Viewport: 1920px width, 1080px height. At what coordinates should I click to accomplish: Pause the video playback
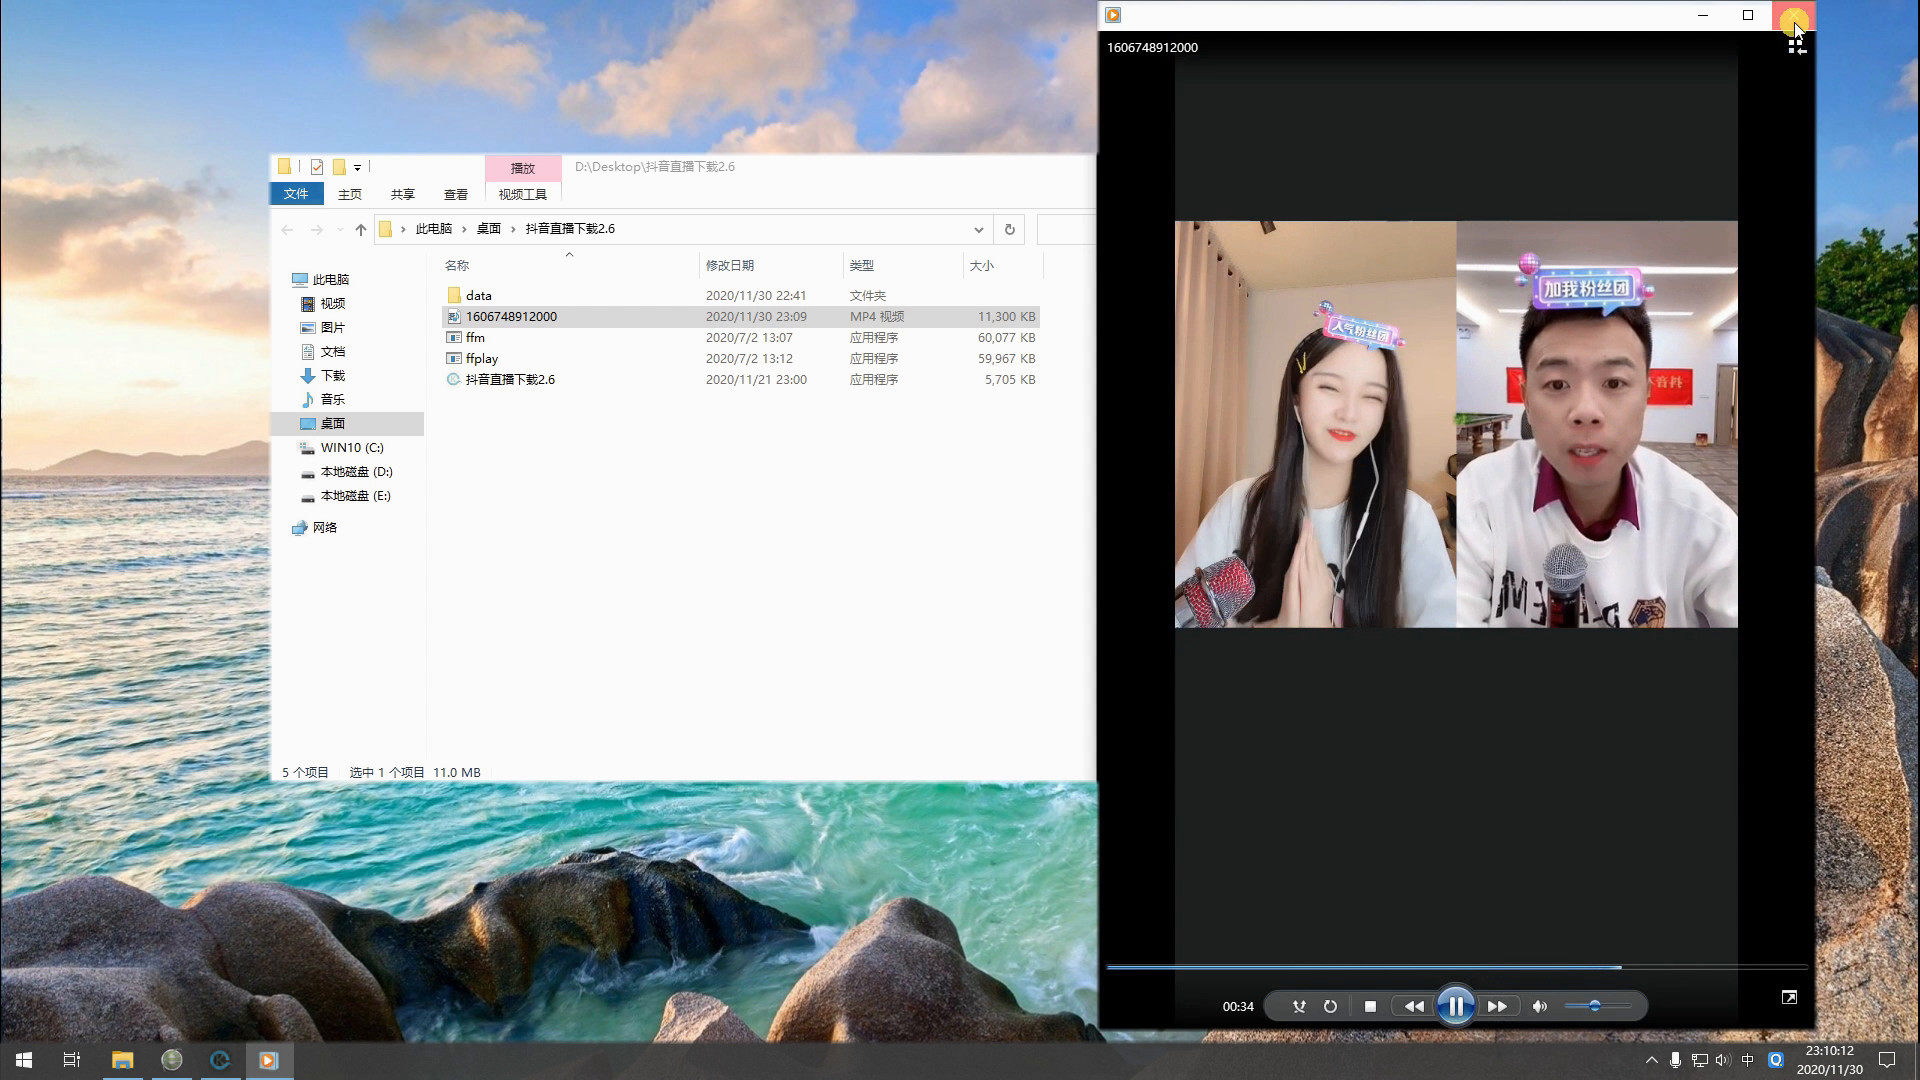[x=1455, y=1006]
